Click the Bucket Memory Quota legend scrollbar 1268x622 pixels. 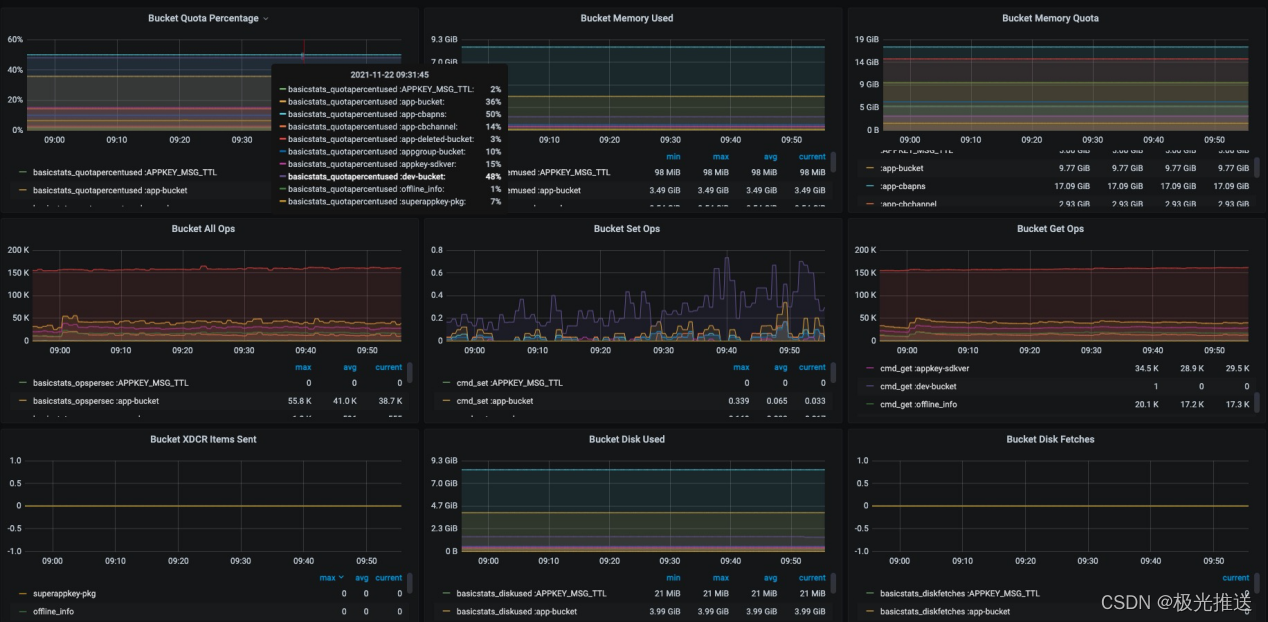(x=1257, y=166)
